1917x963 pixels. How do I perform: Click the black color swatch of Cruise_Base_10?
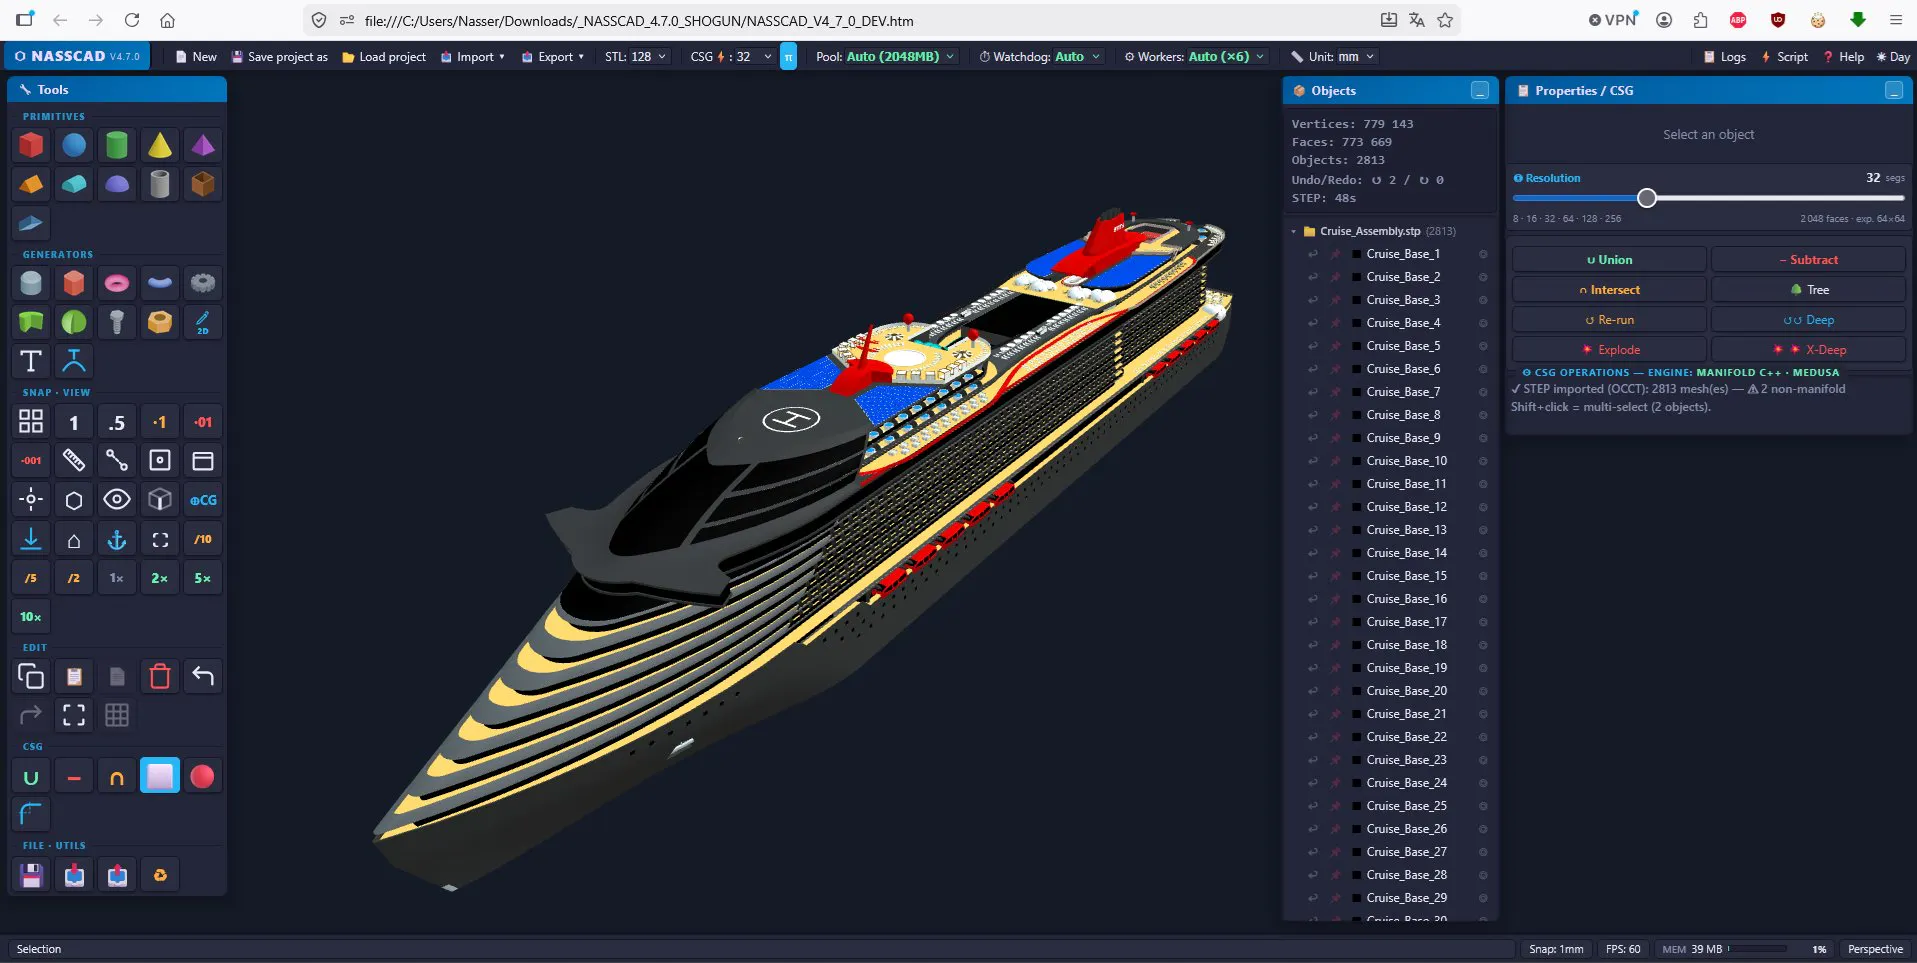(1356, 461)
